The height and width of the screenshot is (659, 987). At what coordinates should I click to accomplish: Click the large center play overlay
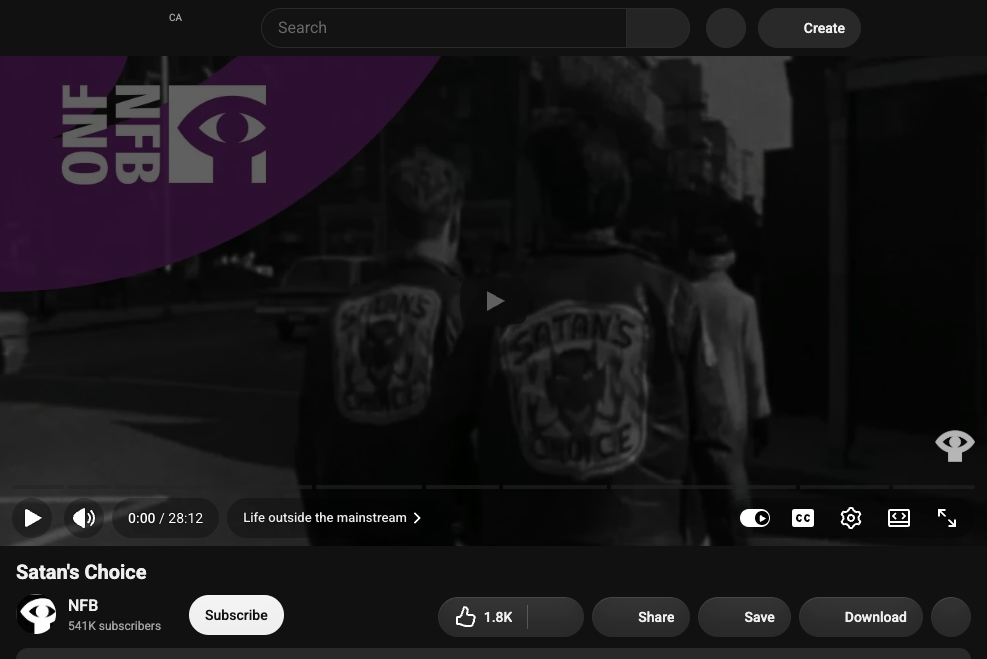tap(494, 301)
